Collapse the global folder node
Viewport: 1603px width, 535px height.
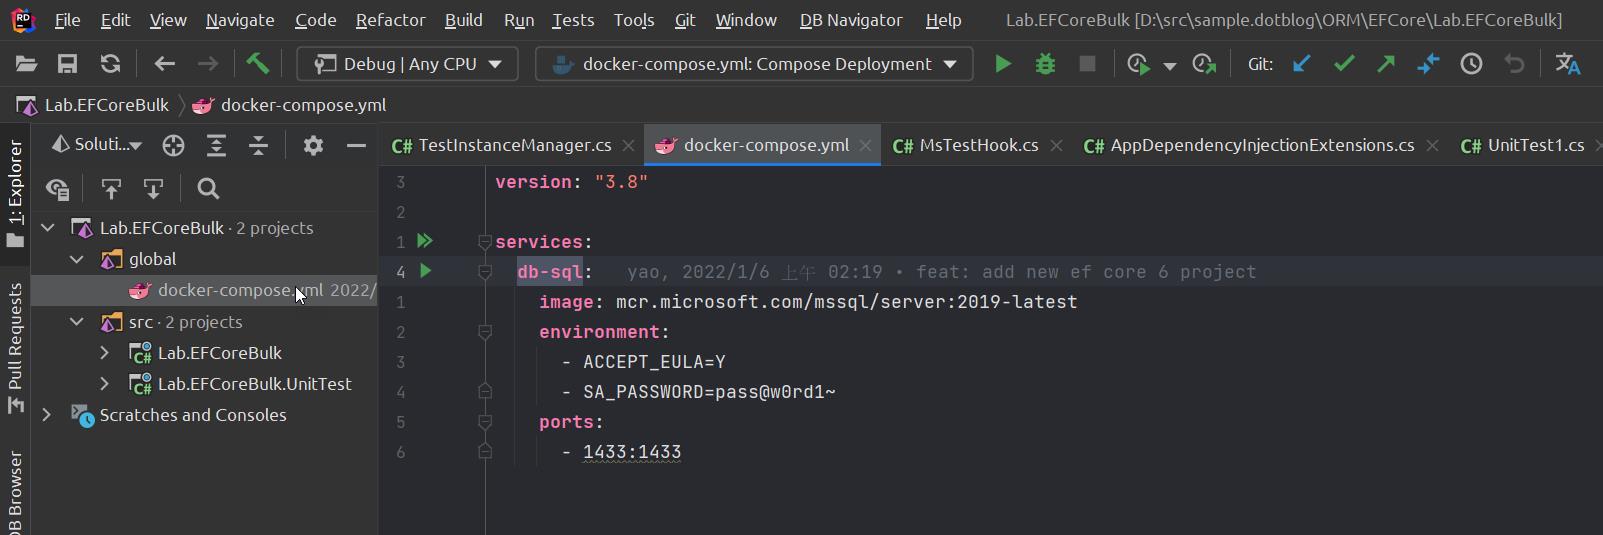tap(77, 259)
